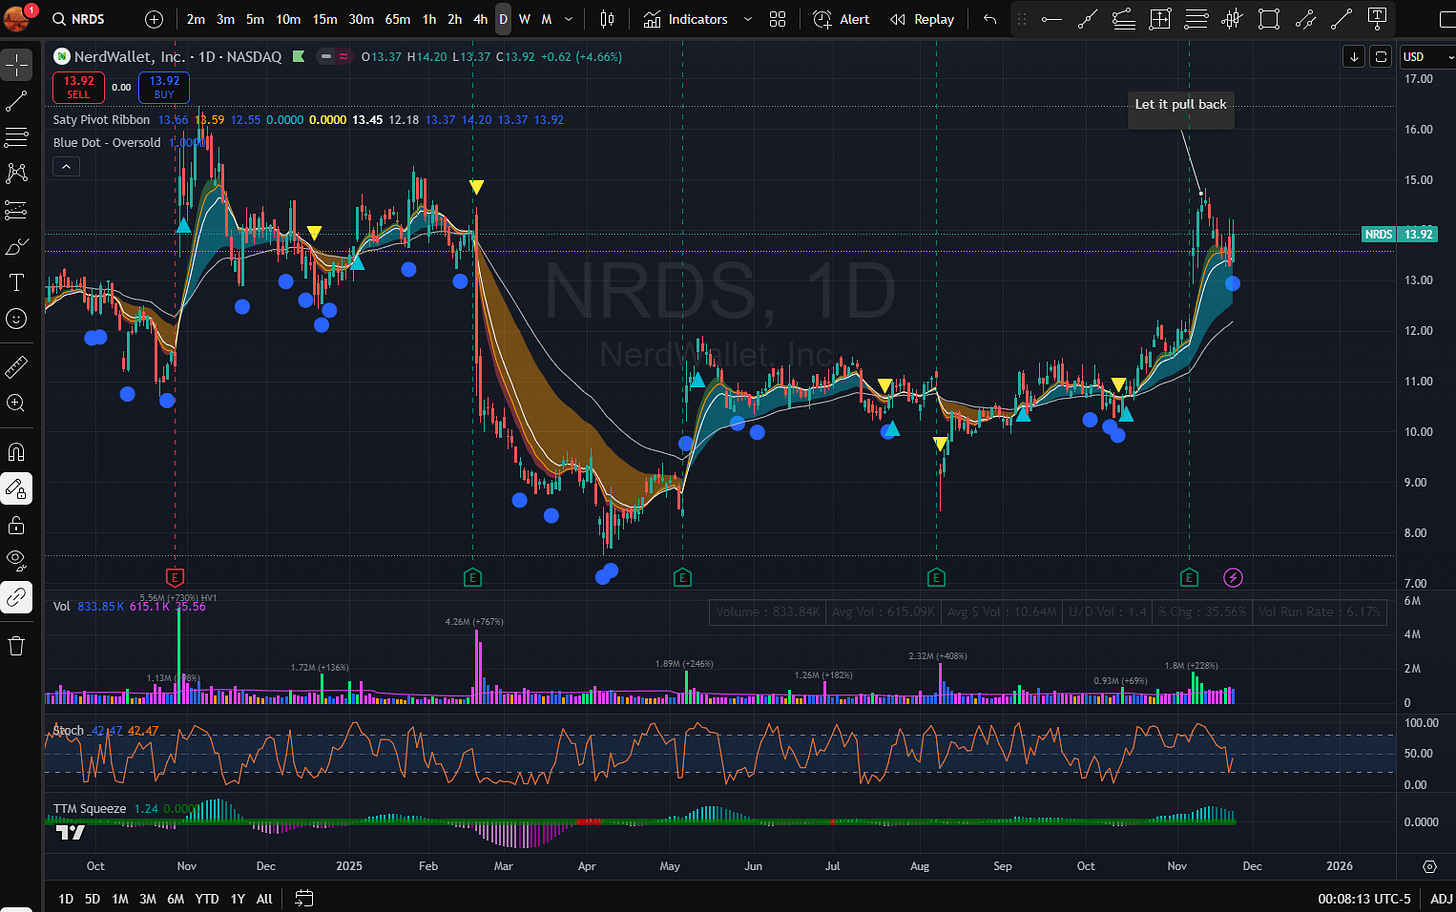Open the chart patterns tool group

(x=16, y=173)
